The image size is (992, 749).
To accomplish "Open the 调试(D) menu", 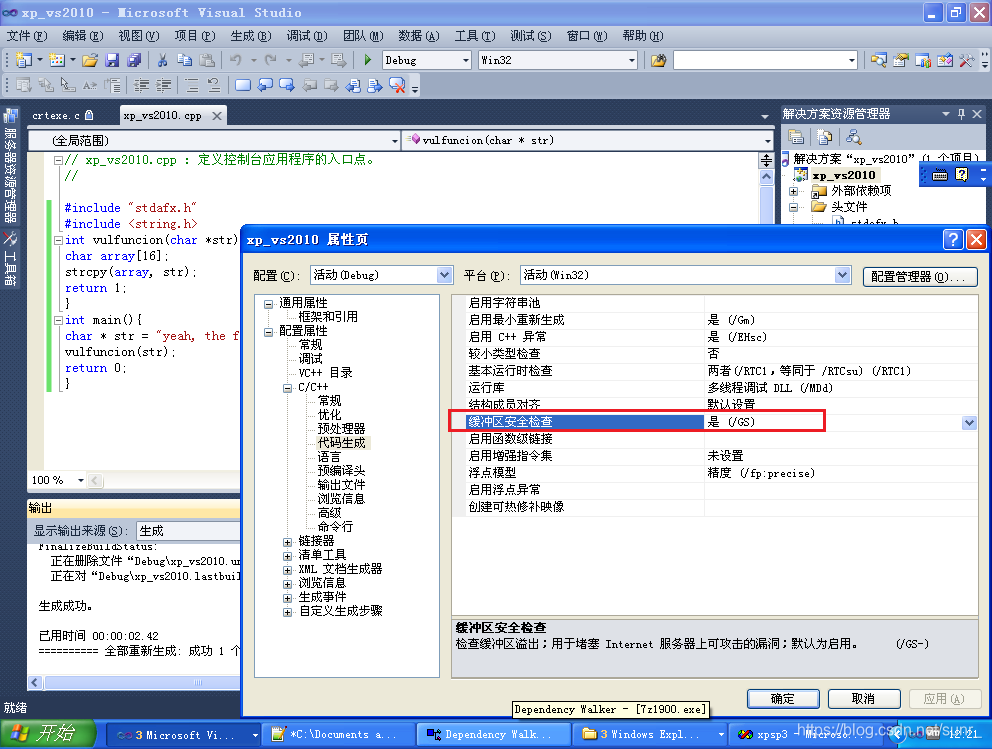I will point(307,36).
